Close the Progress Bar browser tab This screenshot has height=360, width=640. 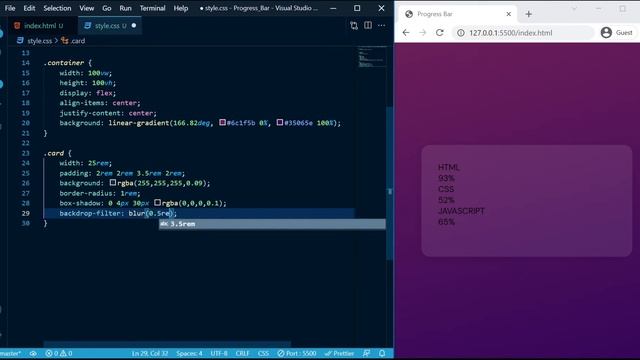coord(509,14)
